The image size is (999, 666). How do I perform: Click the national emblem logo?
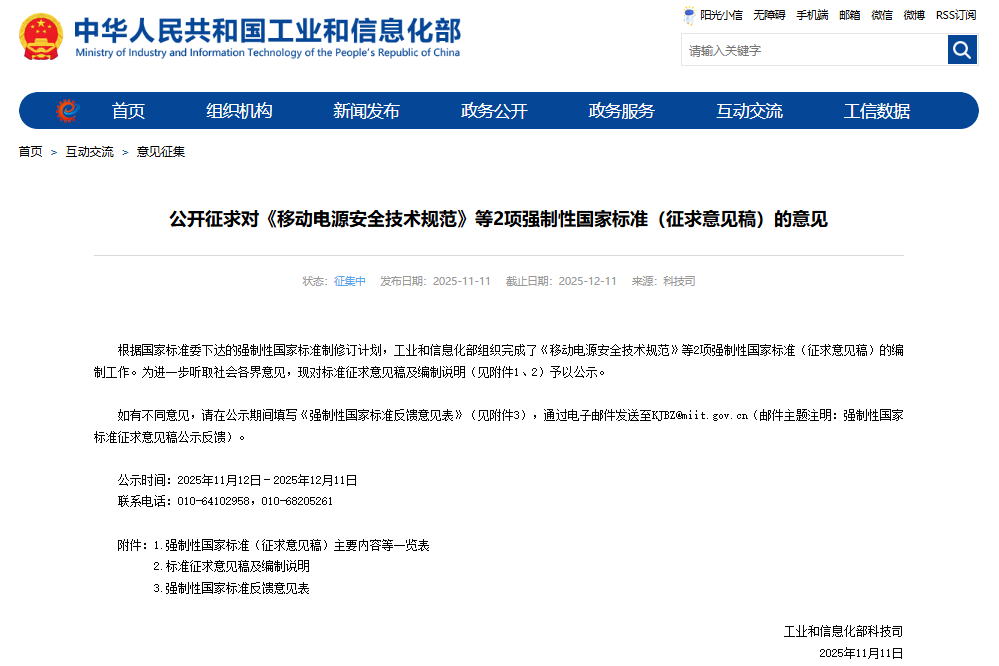39,38
